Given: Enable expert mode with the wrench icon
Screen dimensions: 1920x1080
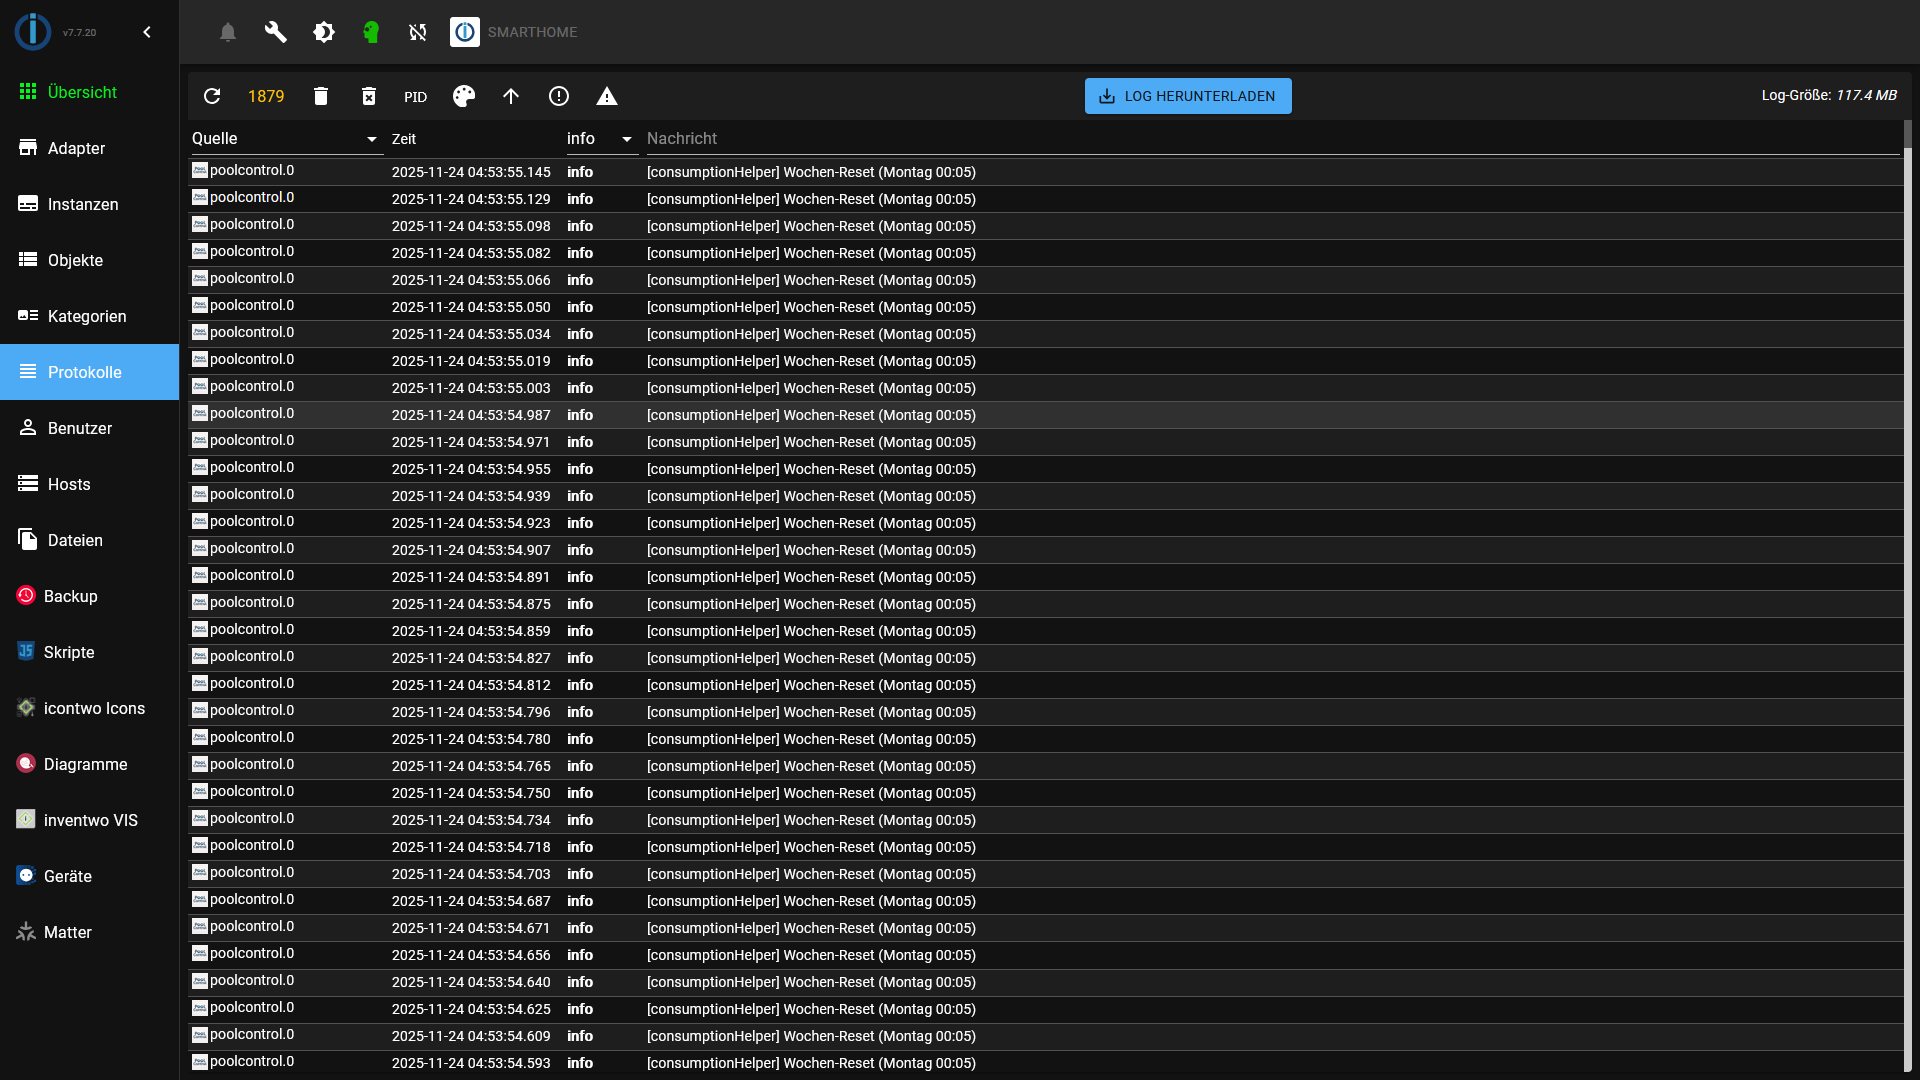Looking at the screenshot, I should pos(275,32).
